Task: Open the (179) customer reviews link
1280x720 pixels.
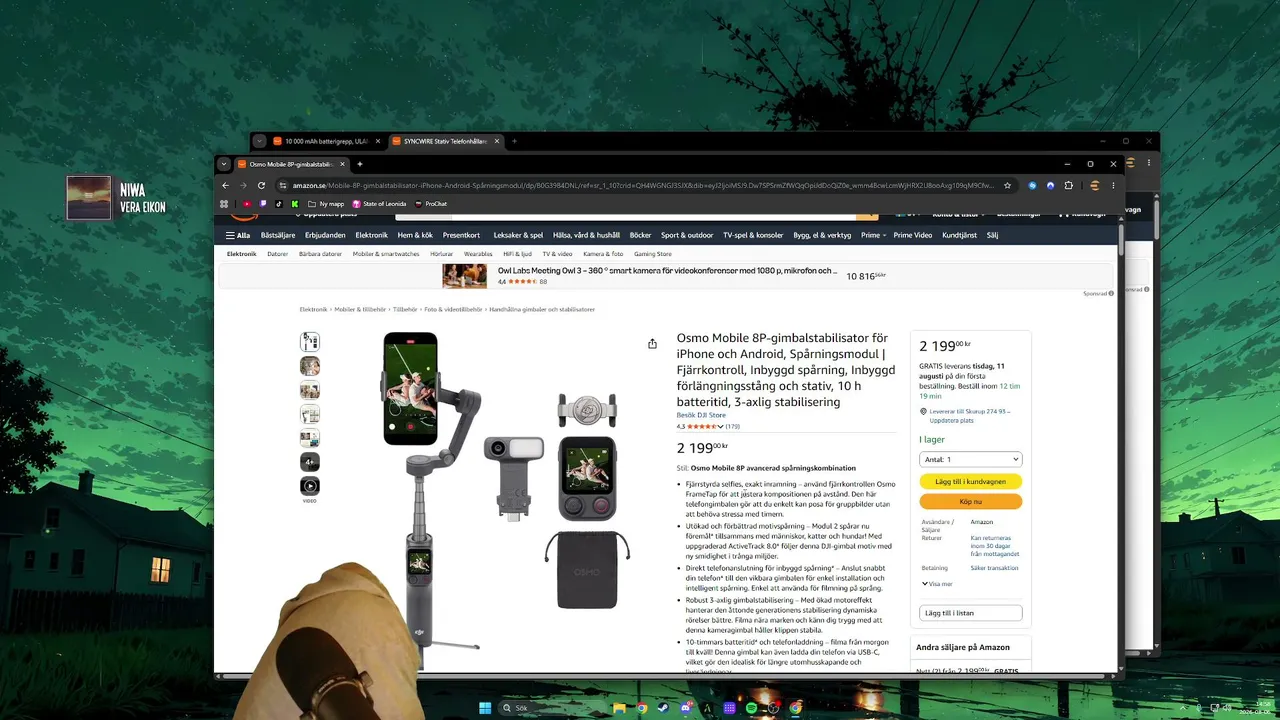Action: tap(732, 426)
